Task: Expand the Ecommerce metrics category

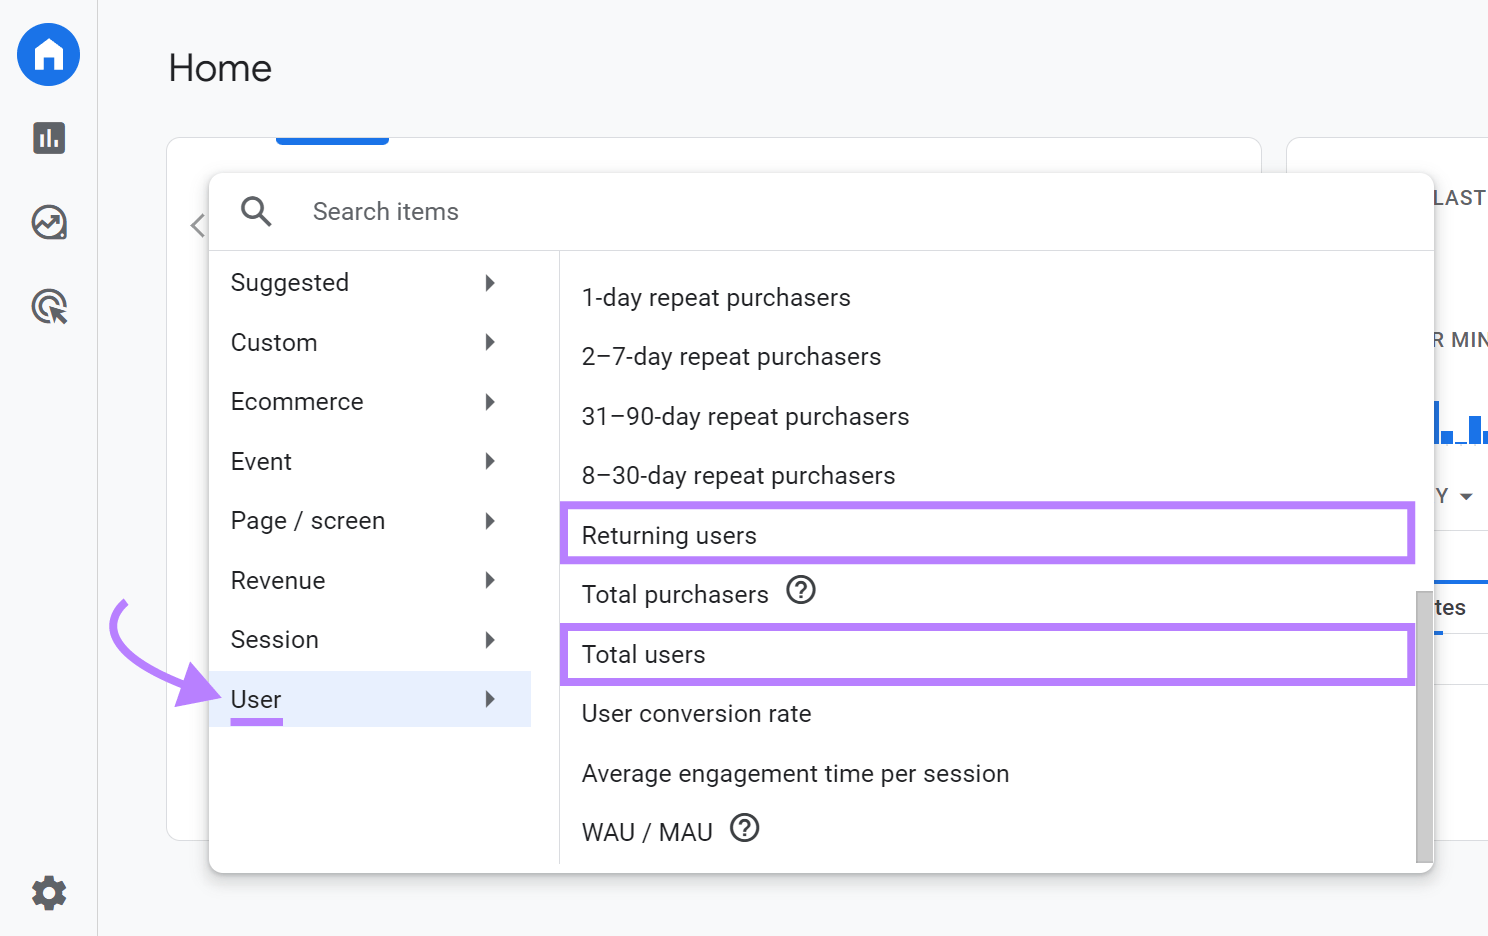Action: point(490,402)
